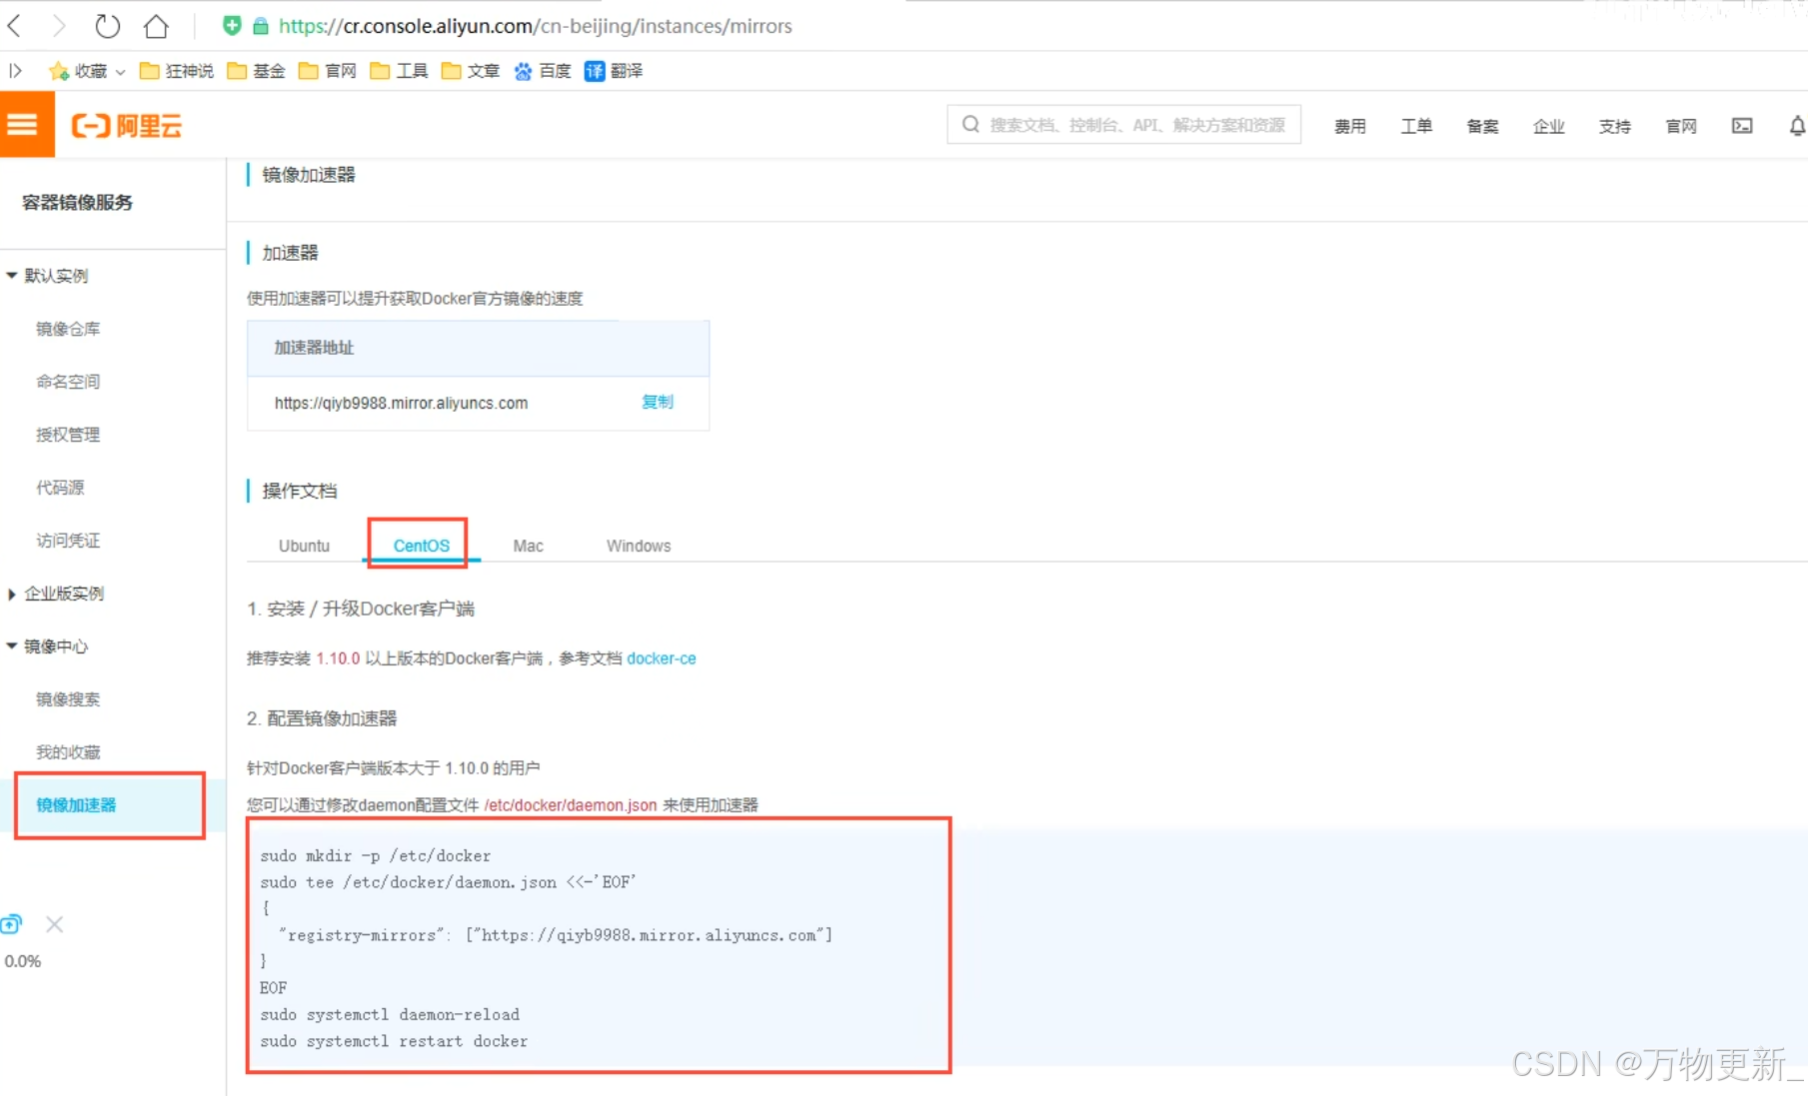Screen dimensions: 1808x1096
Task: Open the 狂神说 bookmark folder
Action: 177,70
